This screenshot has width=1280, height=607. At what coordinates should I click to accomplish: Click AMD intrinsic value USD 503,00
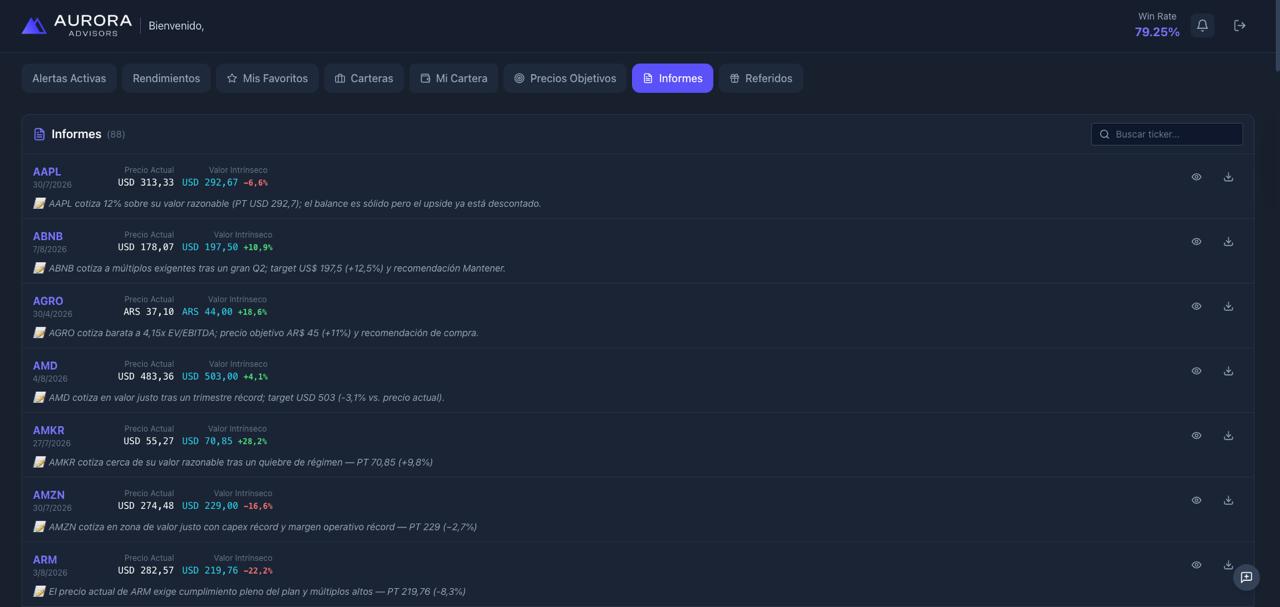(x=210, y=377)
